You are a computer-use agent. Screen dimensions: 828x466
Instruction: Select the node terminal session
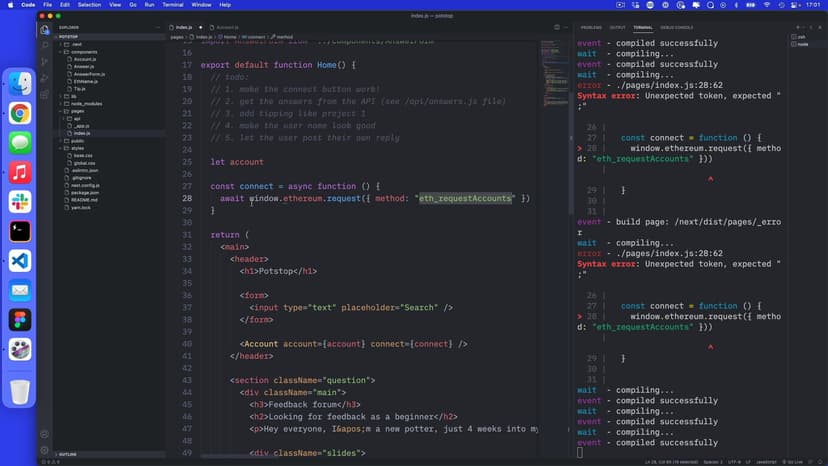click(x=803, y=44)
